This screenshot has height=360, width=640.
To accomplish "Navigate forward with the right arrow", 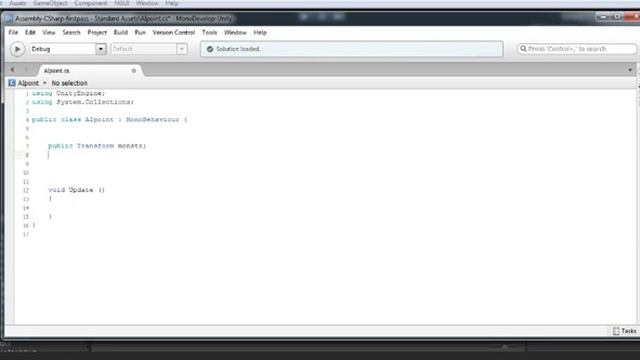I will pyautogui.click(x=26, y=70).
